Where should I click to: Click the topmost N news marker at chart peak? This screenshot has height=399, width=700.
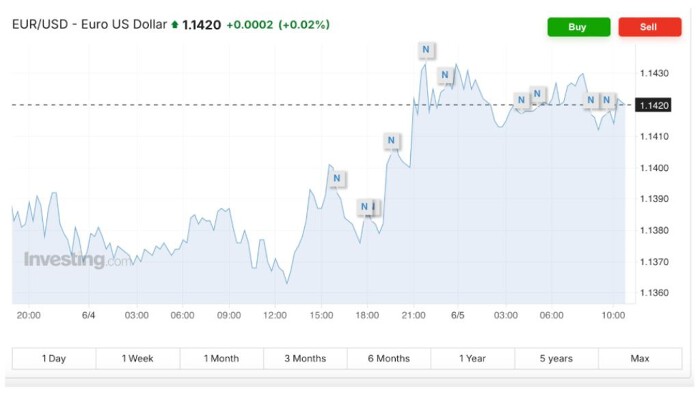(425, 50)
